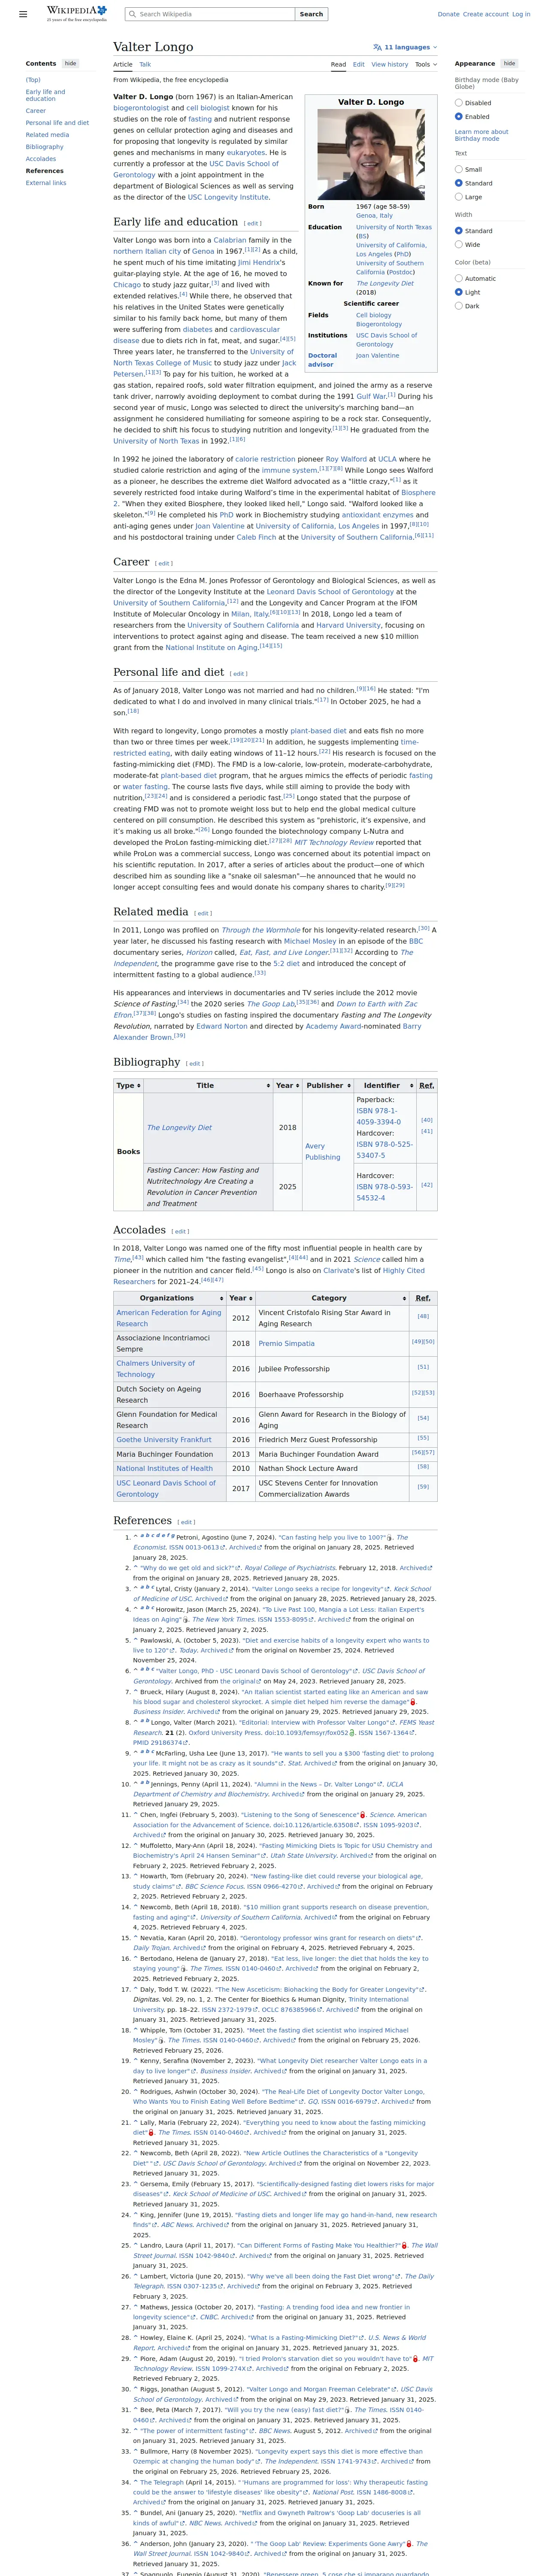This screenshot has height=2576, width=551.
Task: Click the Create account link
Action: click(486, 14)
